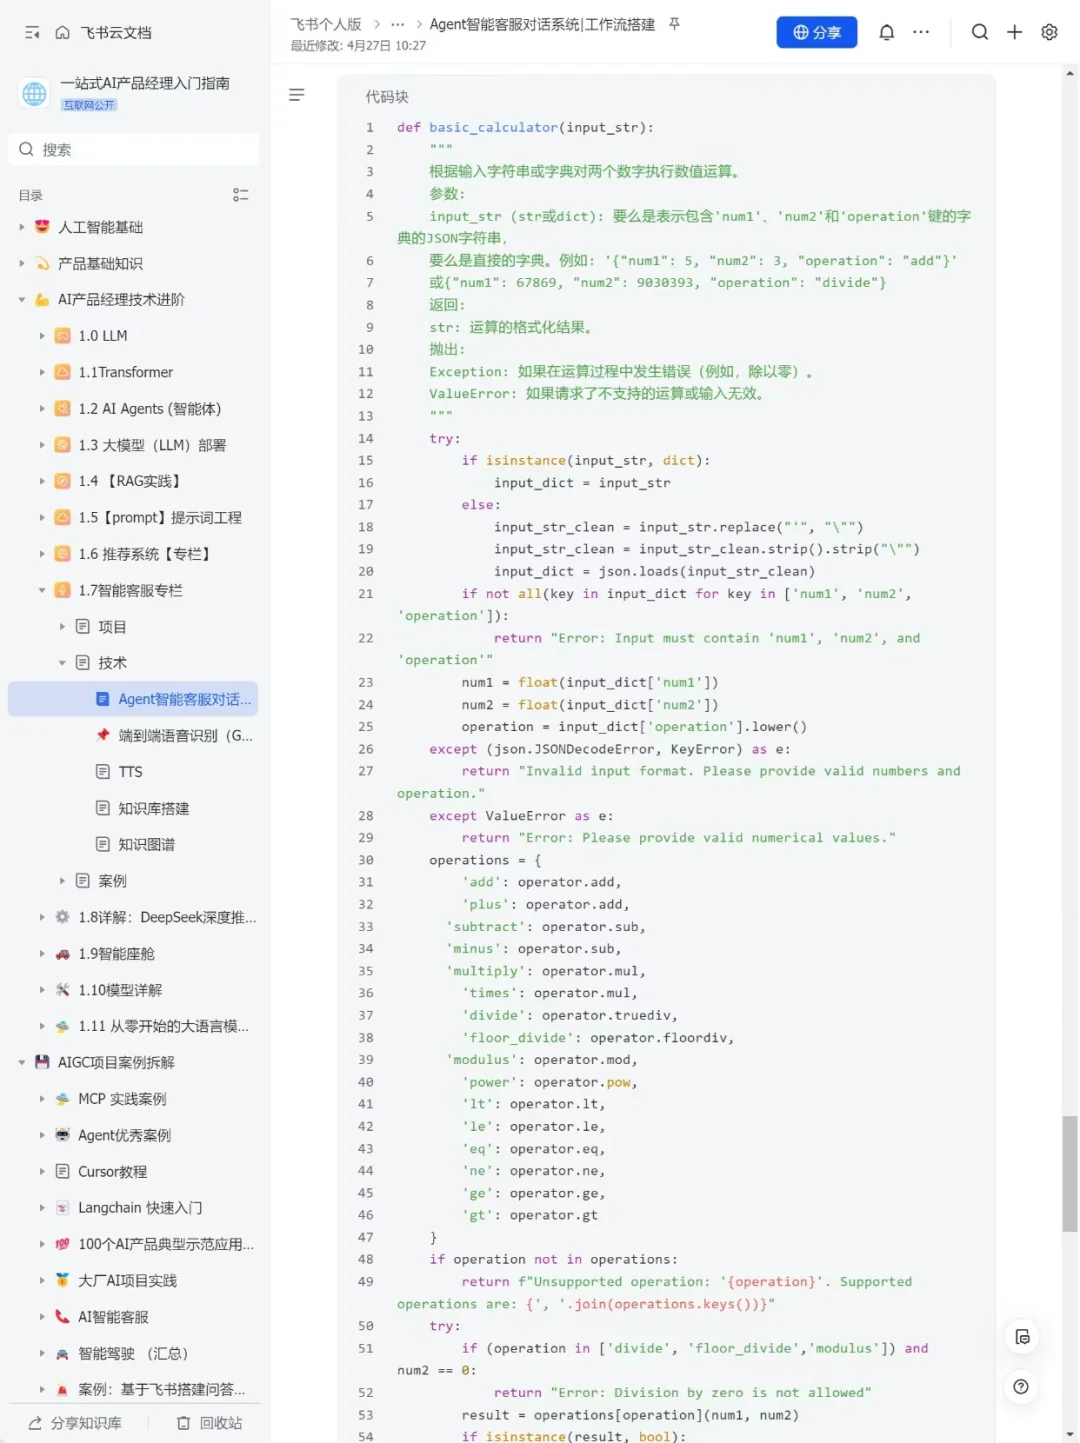Open 1.6 推荐系统【专栏】 page
This screenshot has height=1443, width=1080.
[146, 554]
